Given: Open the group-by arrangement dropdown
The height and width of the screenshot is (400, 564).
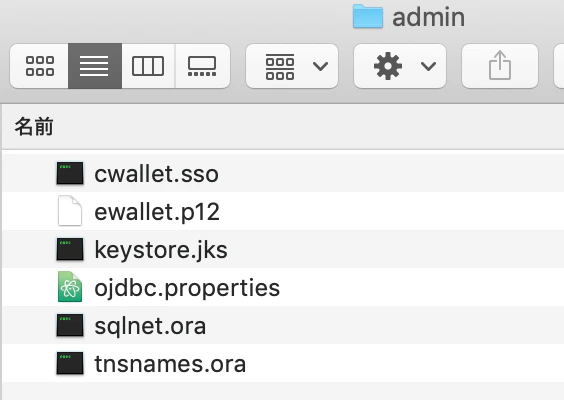Looking at the screenshot, I should pyautogui.click(x=292, y=66).
